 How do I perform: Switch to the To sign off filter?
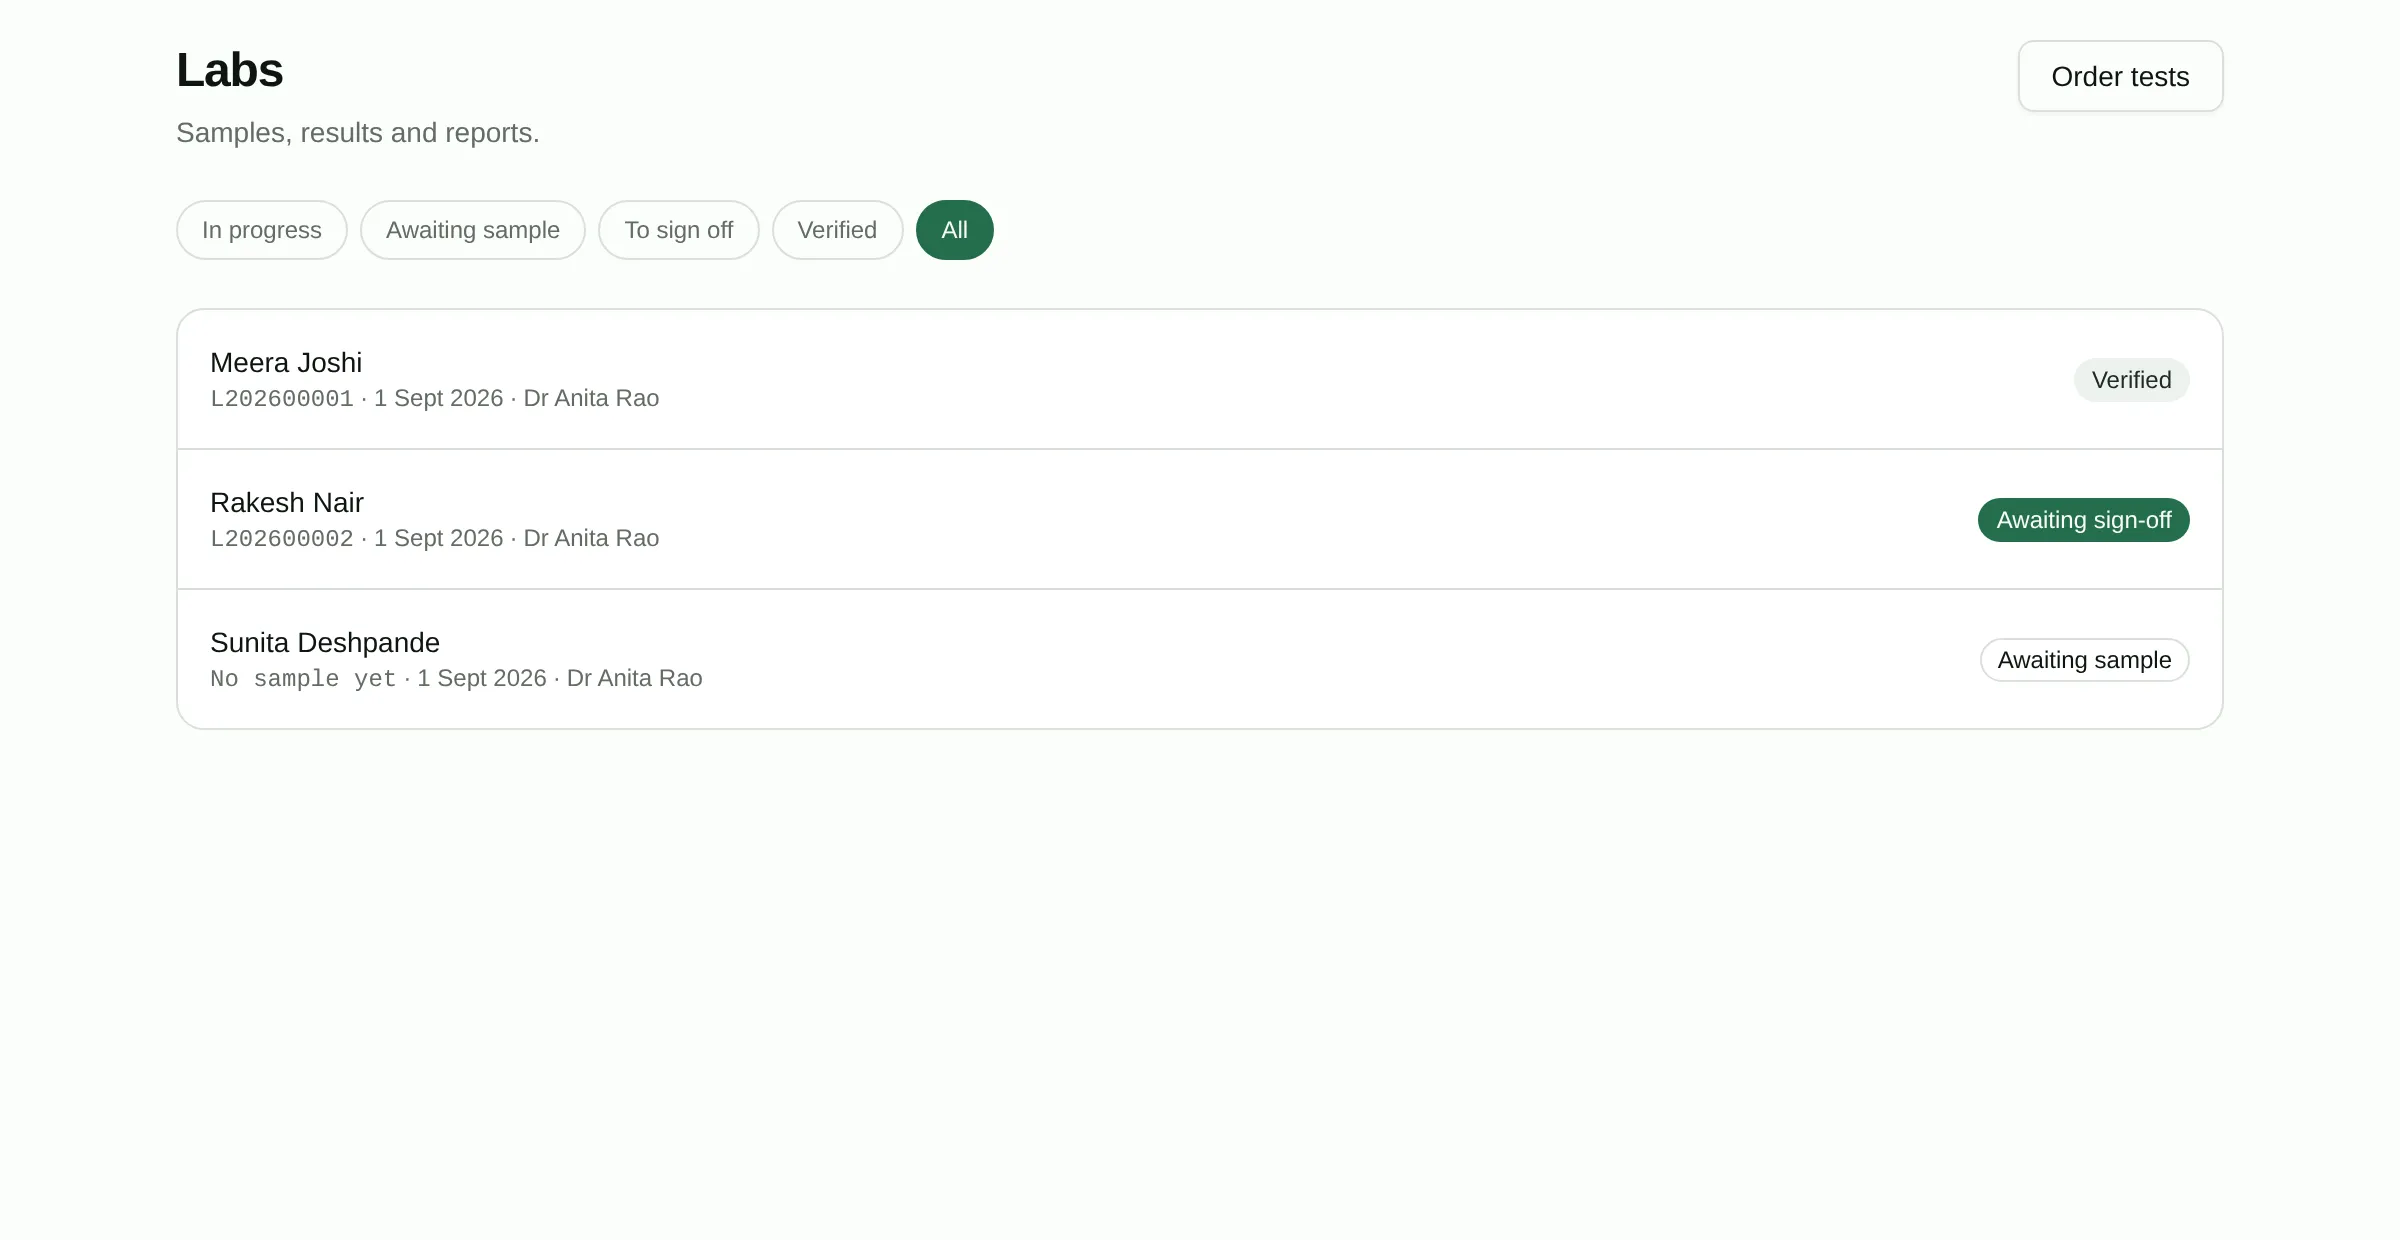pyautogui.click(x=679, y=230)
